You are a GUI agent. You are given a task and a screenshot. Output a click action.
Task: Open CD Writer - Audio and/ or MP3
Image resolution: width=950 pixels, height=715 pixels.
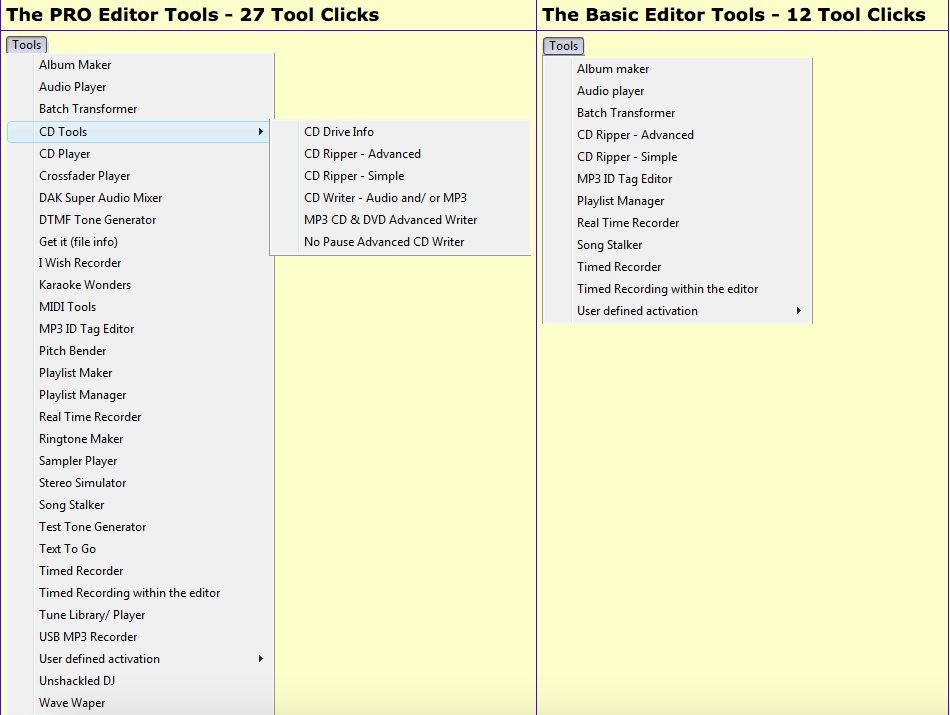click(385, 198)
